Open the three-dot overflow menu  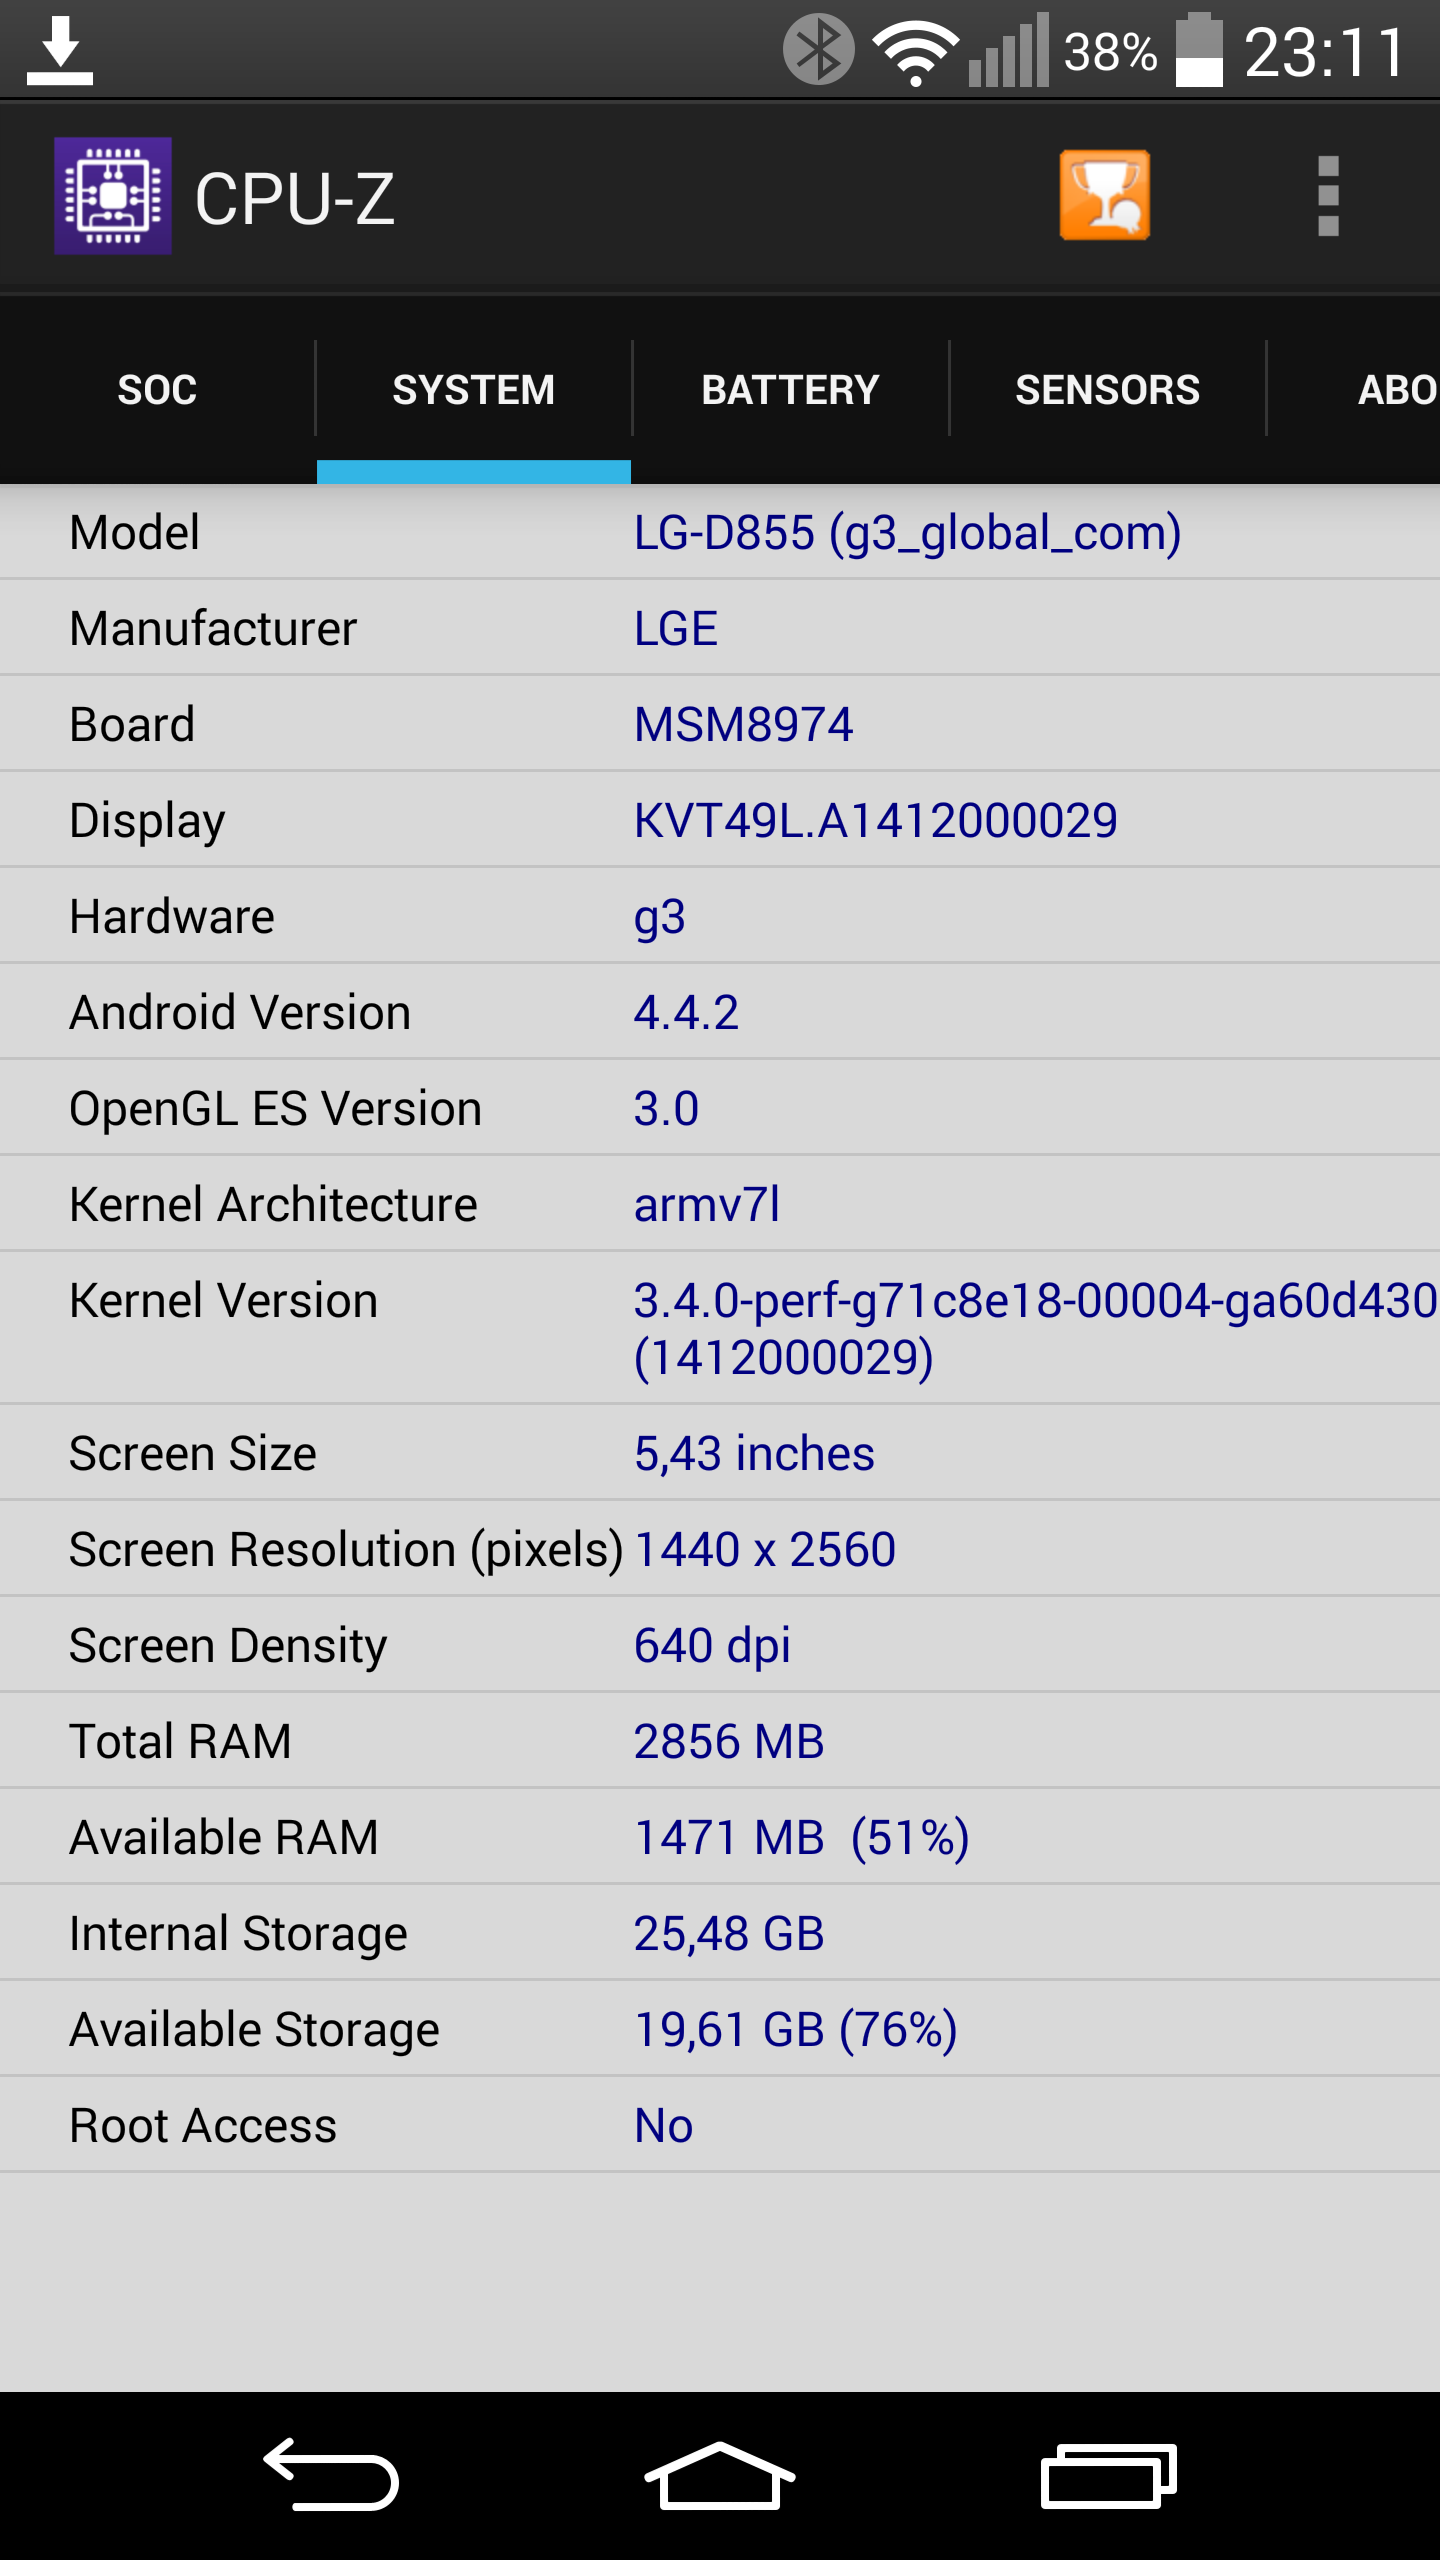[1328, 196]
